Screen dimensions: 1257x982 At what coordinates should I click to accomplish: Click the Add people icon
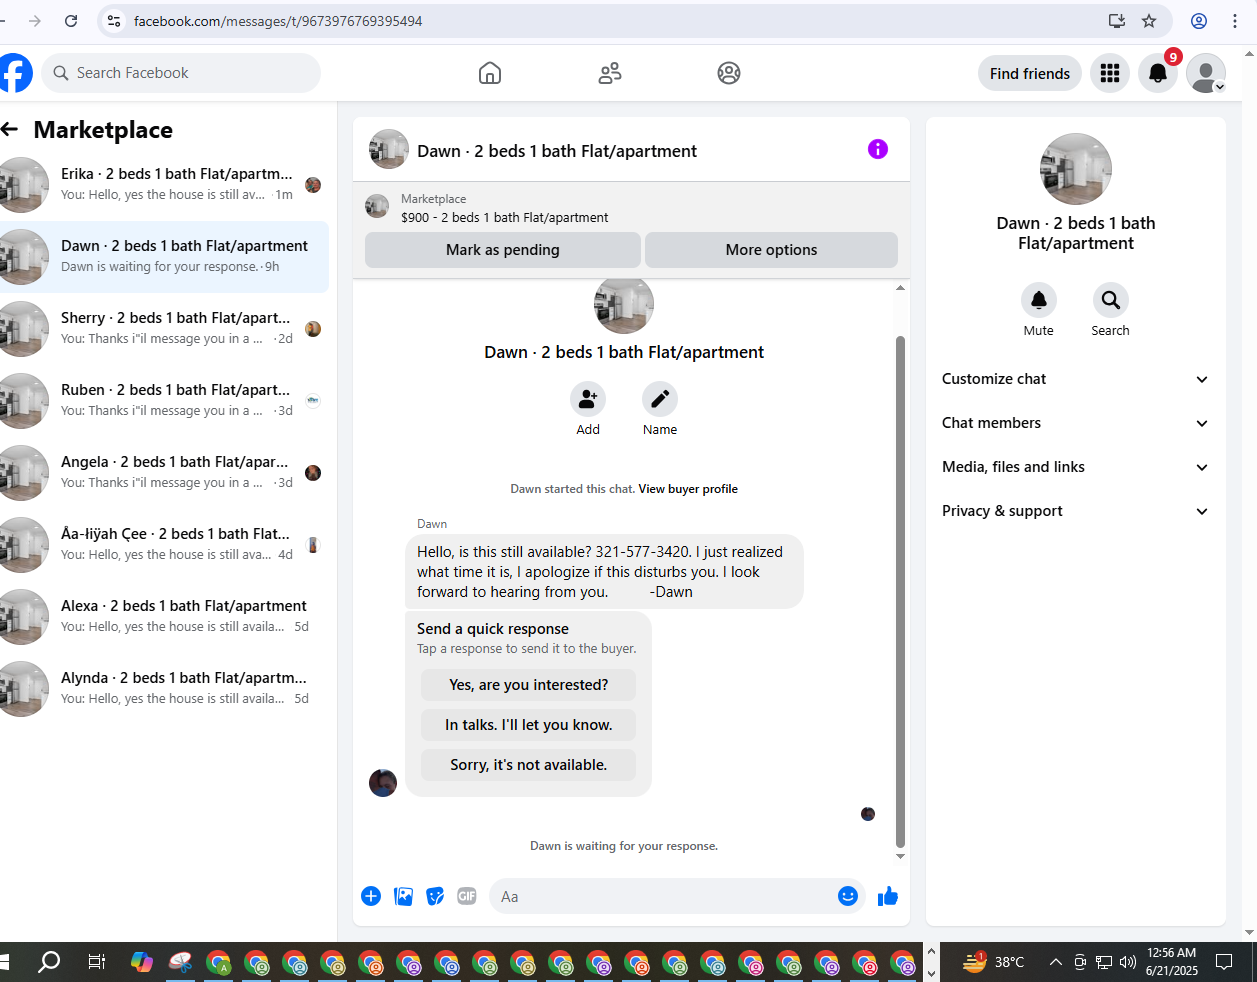coord(588,399)
